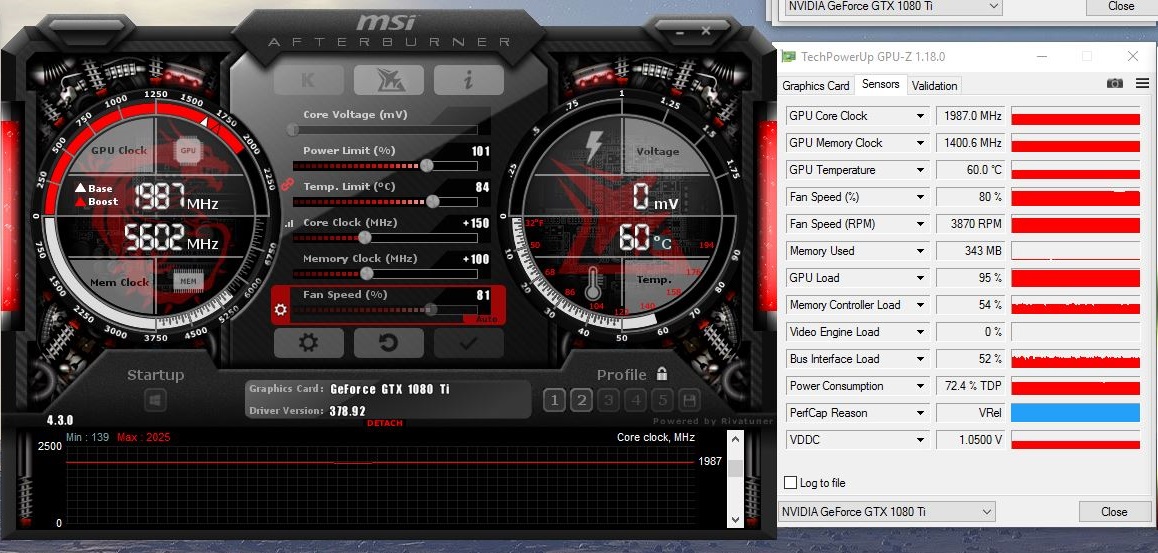Image resolution: width=1158 pixels, height=553 pixels.
Task: Click the Fan Speed slider handle
Action: (x=431, y=309)
